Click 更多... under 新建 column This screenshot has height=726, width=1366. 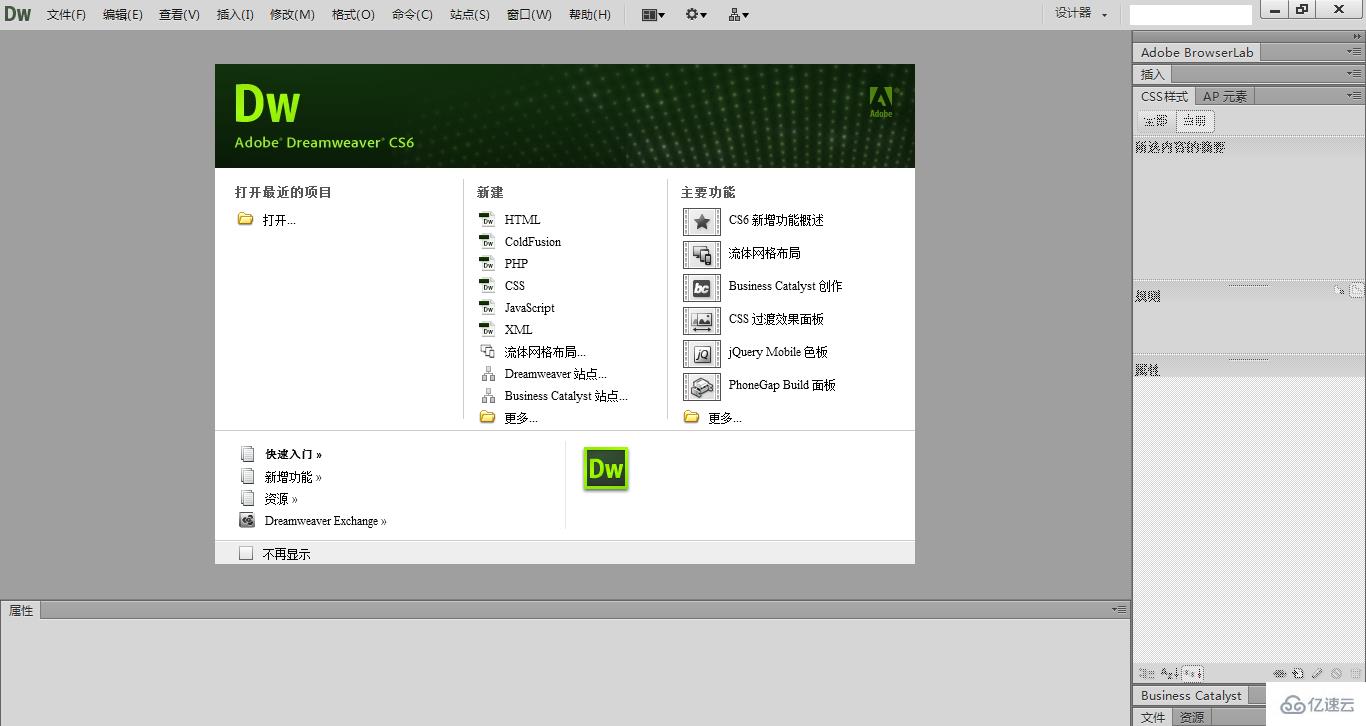click(x=521, y=418)
